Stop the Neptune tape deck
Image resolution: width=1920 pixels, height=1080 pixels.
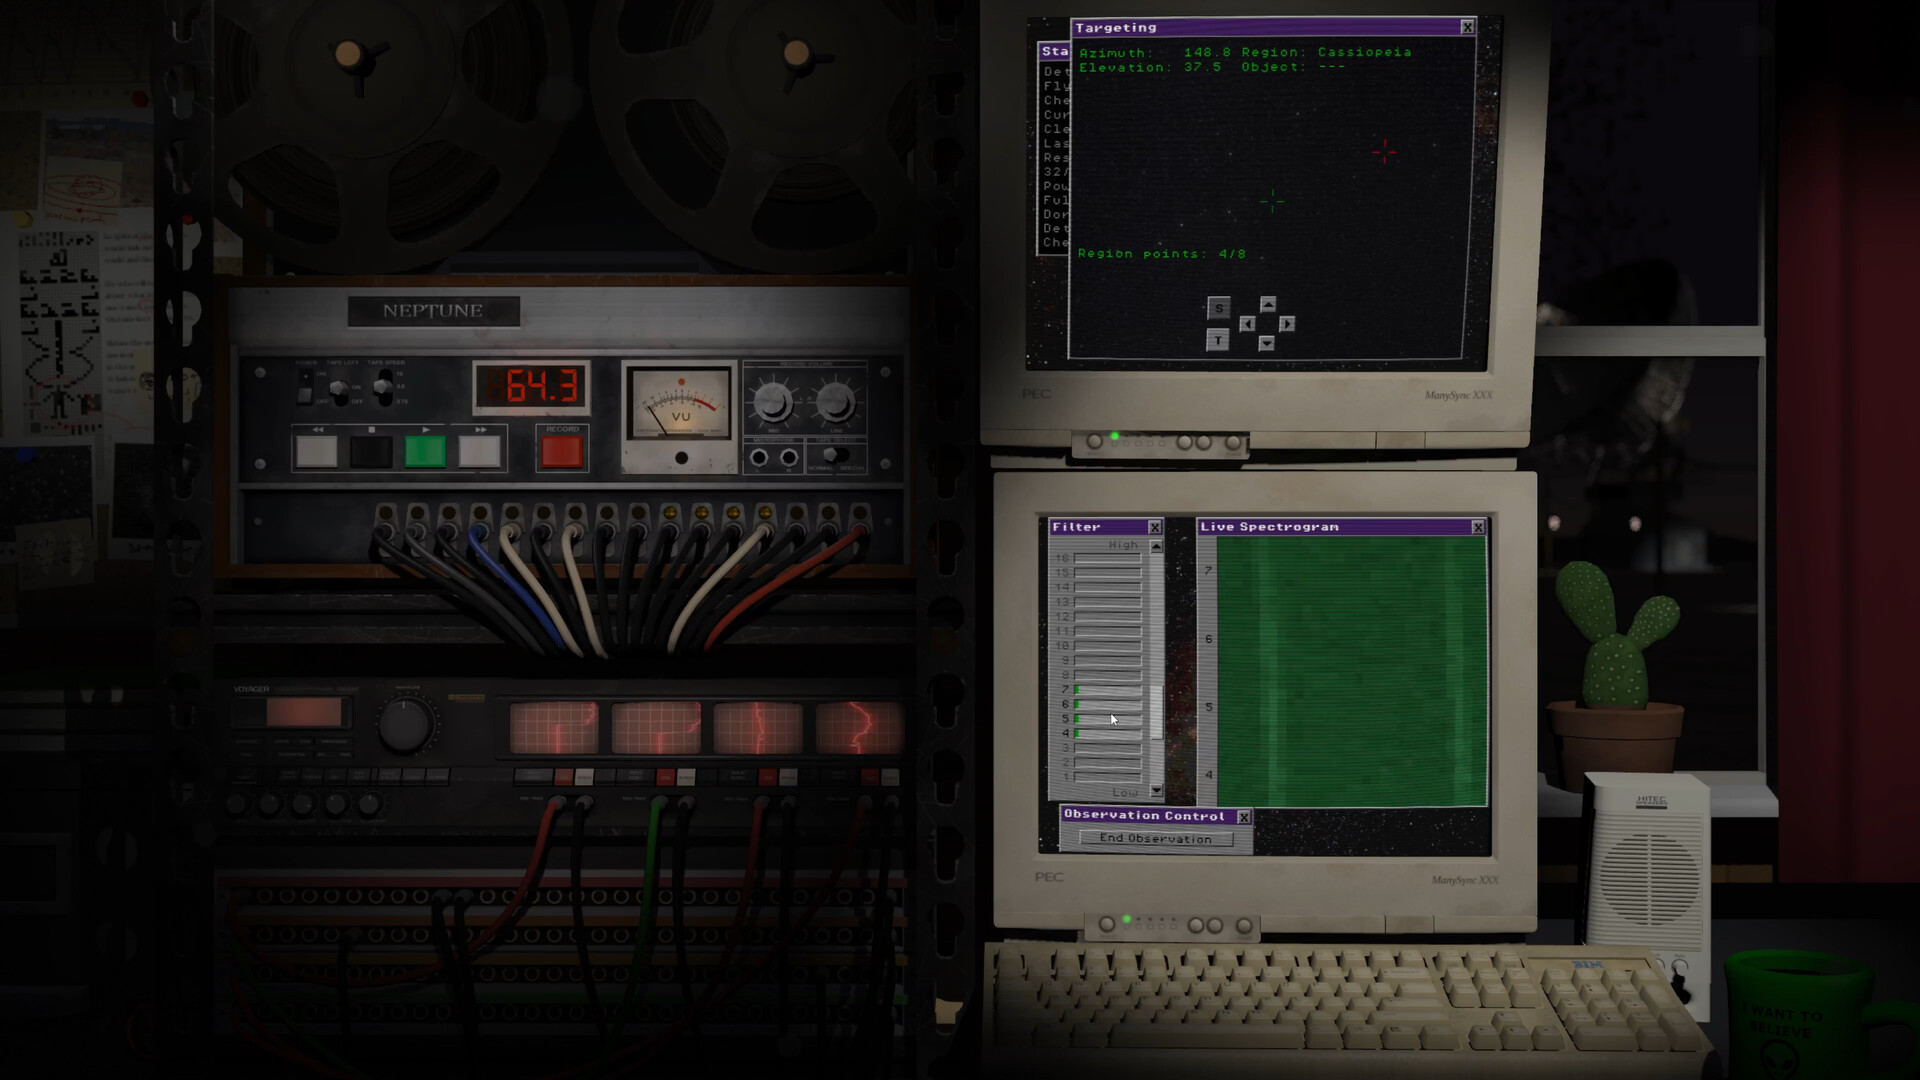371,452
